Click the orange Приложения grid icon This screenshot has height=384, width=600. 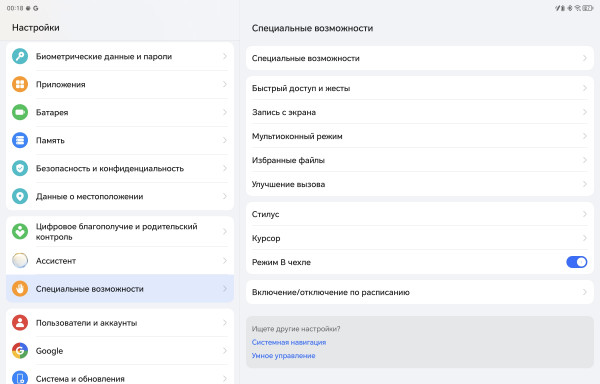click(x=20, y=84)
